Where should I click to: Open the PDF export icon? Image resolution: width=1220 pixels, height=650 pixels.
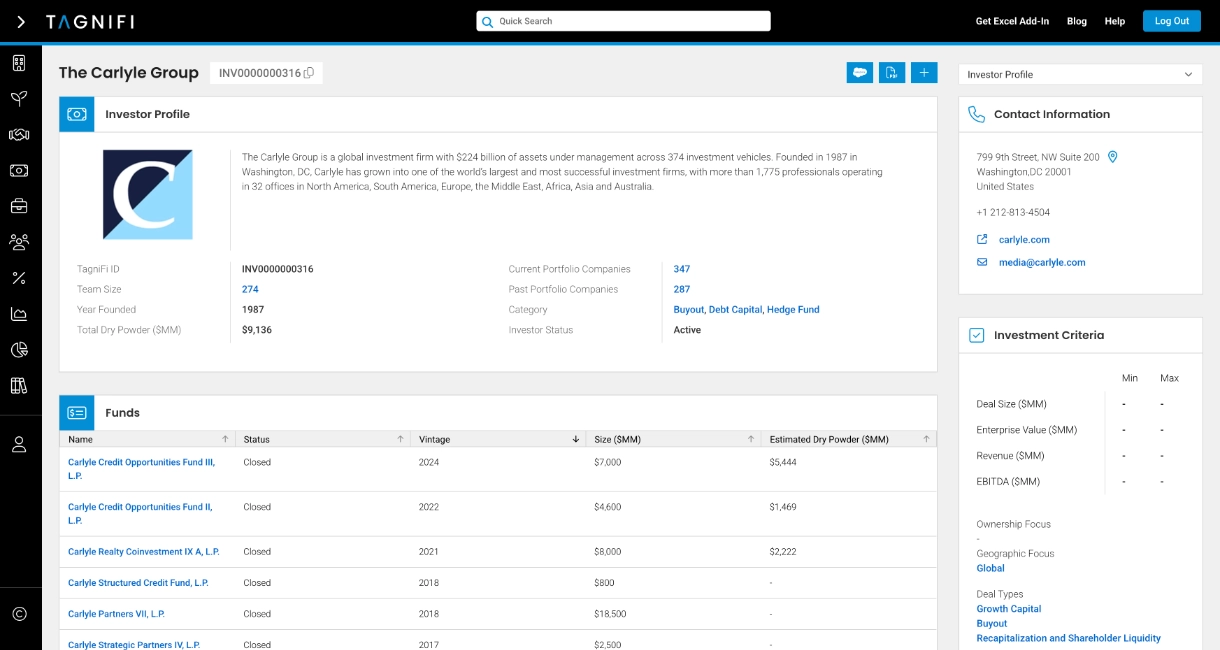[x=891, y=72]
